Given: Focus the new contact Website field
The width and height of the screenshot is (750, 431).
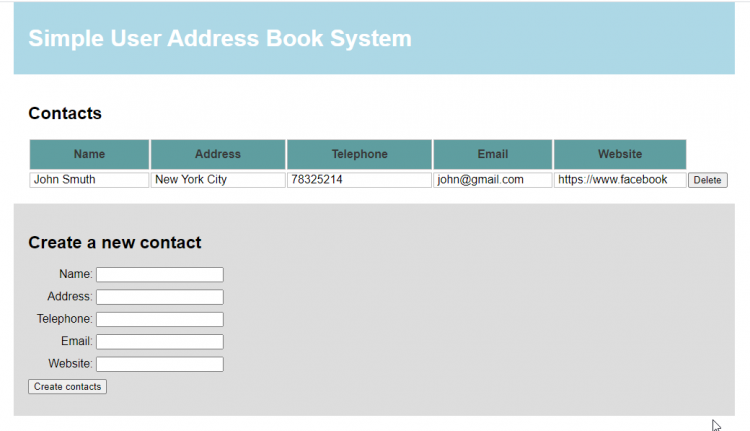Looking at the screenshot, I should pyautogui.click(x=160, y=364).
